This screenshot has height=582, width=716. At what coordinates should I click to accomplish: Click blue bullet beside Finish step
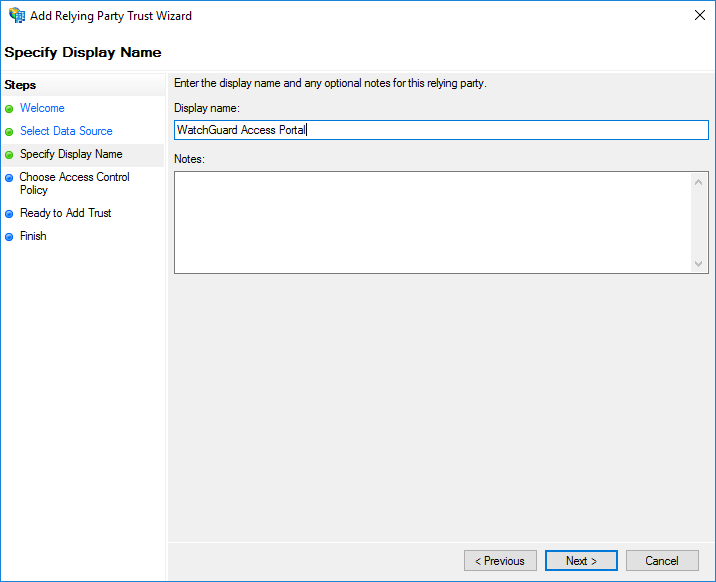click(9, 237)
